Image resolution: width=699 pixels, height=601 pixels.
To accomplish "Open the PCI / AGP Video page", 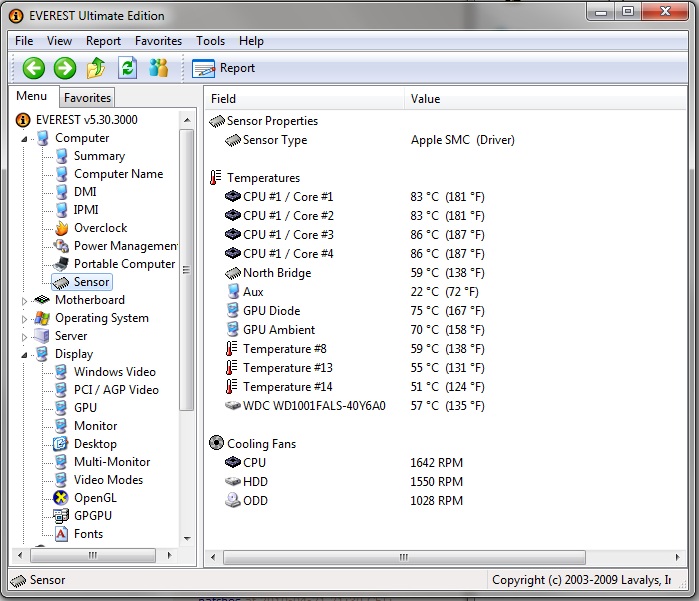I will click(116, 390).
